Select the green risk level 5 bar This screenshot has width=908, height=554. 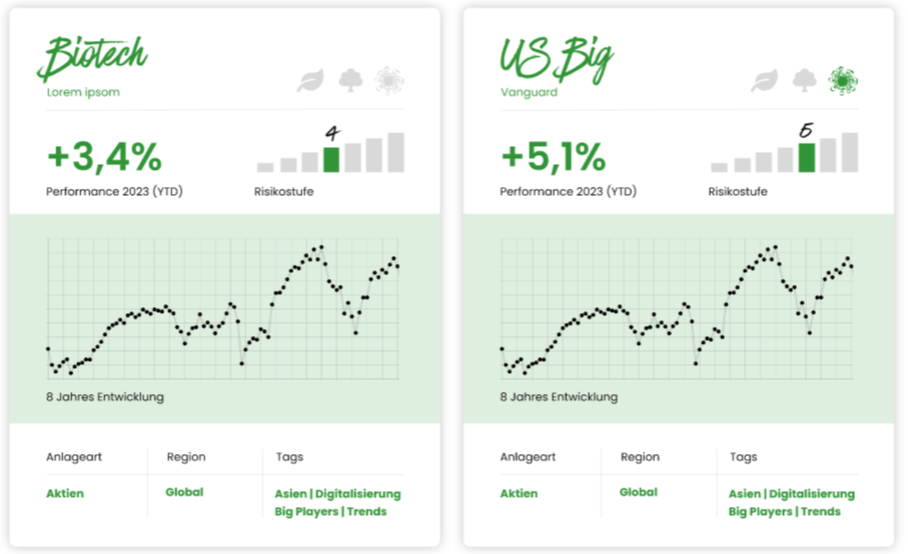tap(807, 157)
